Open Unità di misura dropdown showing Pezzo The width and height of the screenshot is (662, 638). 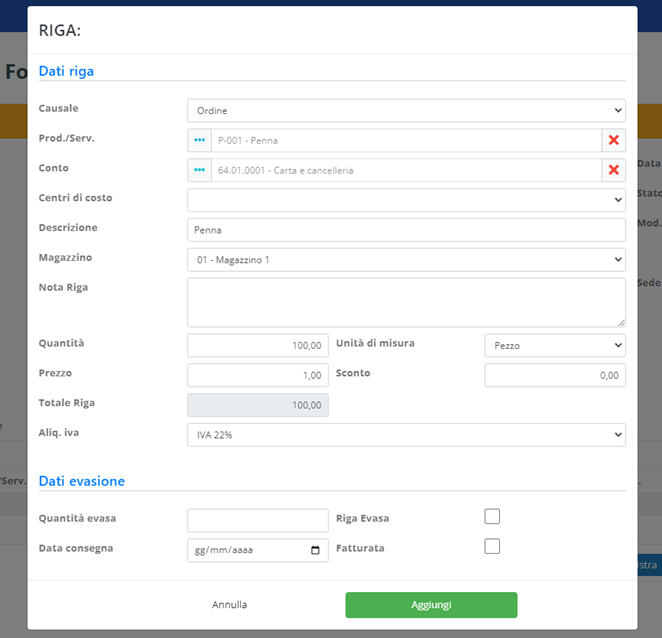pos(555,346)
